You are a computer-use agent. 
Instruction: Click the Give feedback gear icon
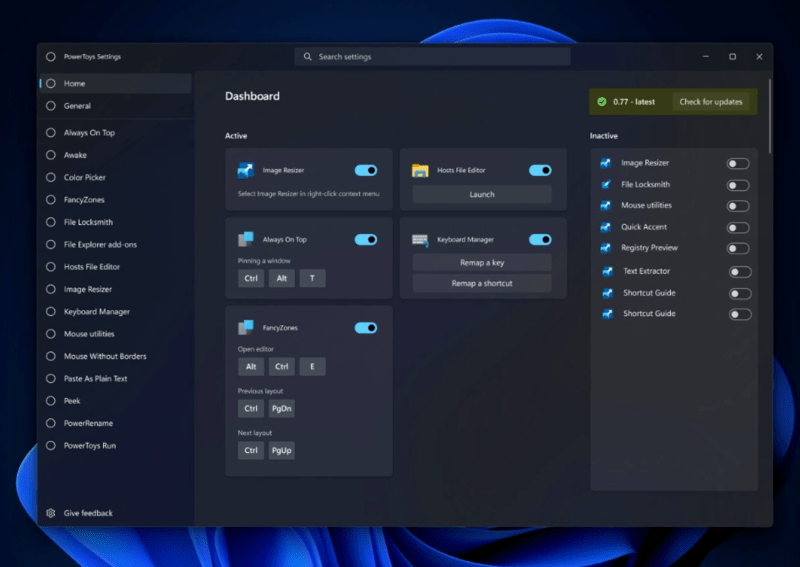click(x=51, y=513)
